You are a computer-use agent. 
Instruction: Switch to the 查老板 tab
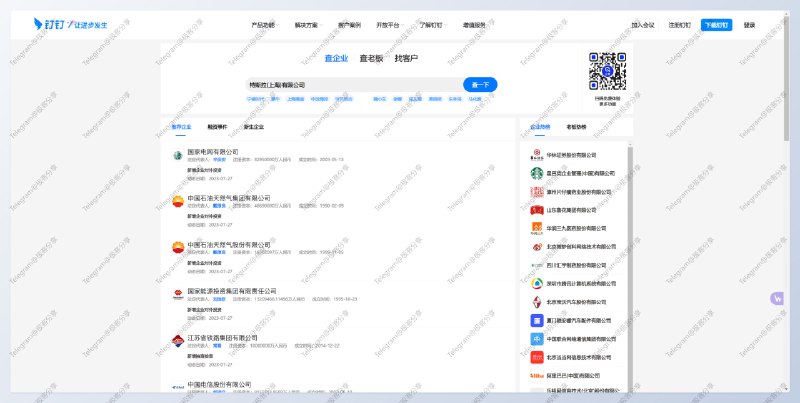[x=371, y=59]
